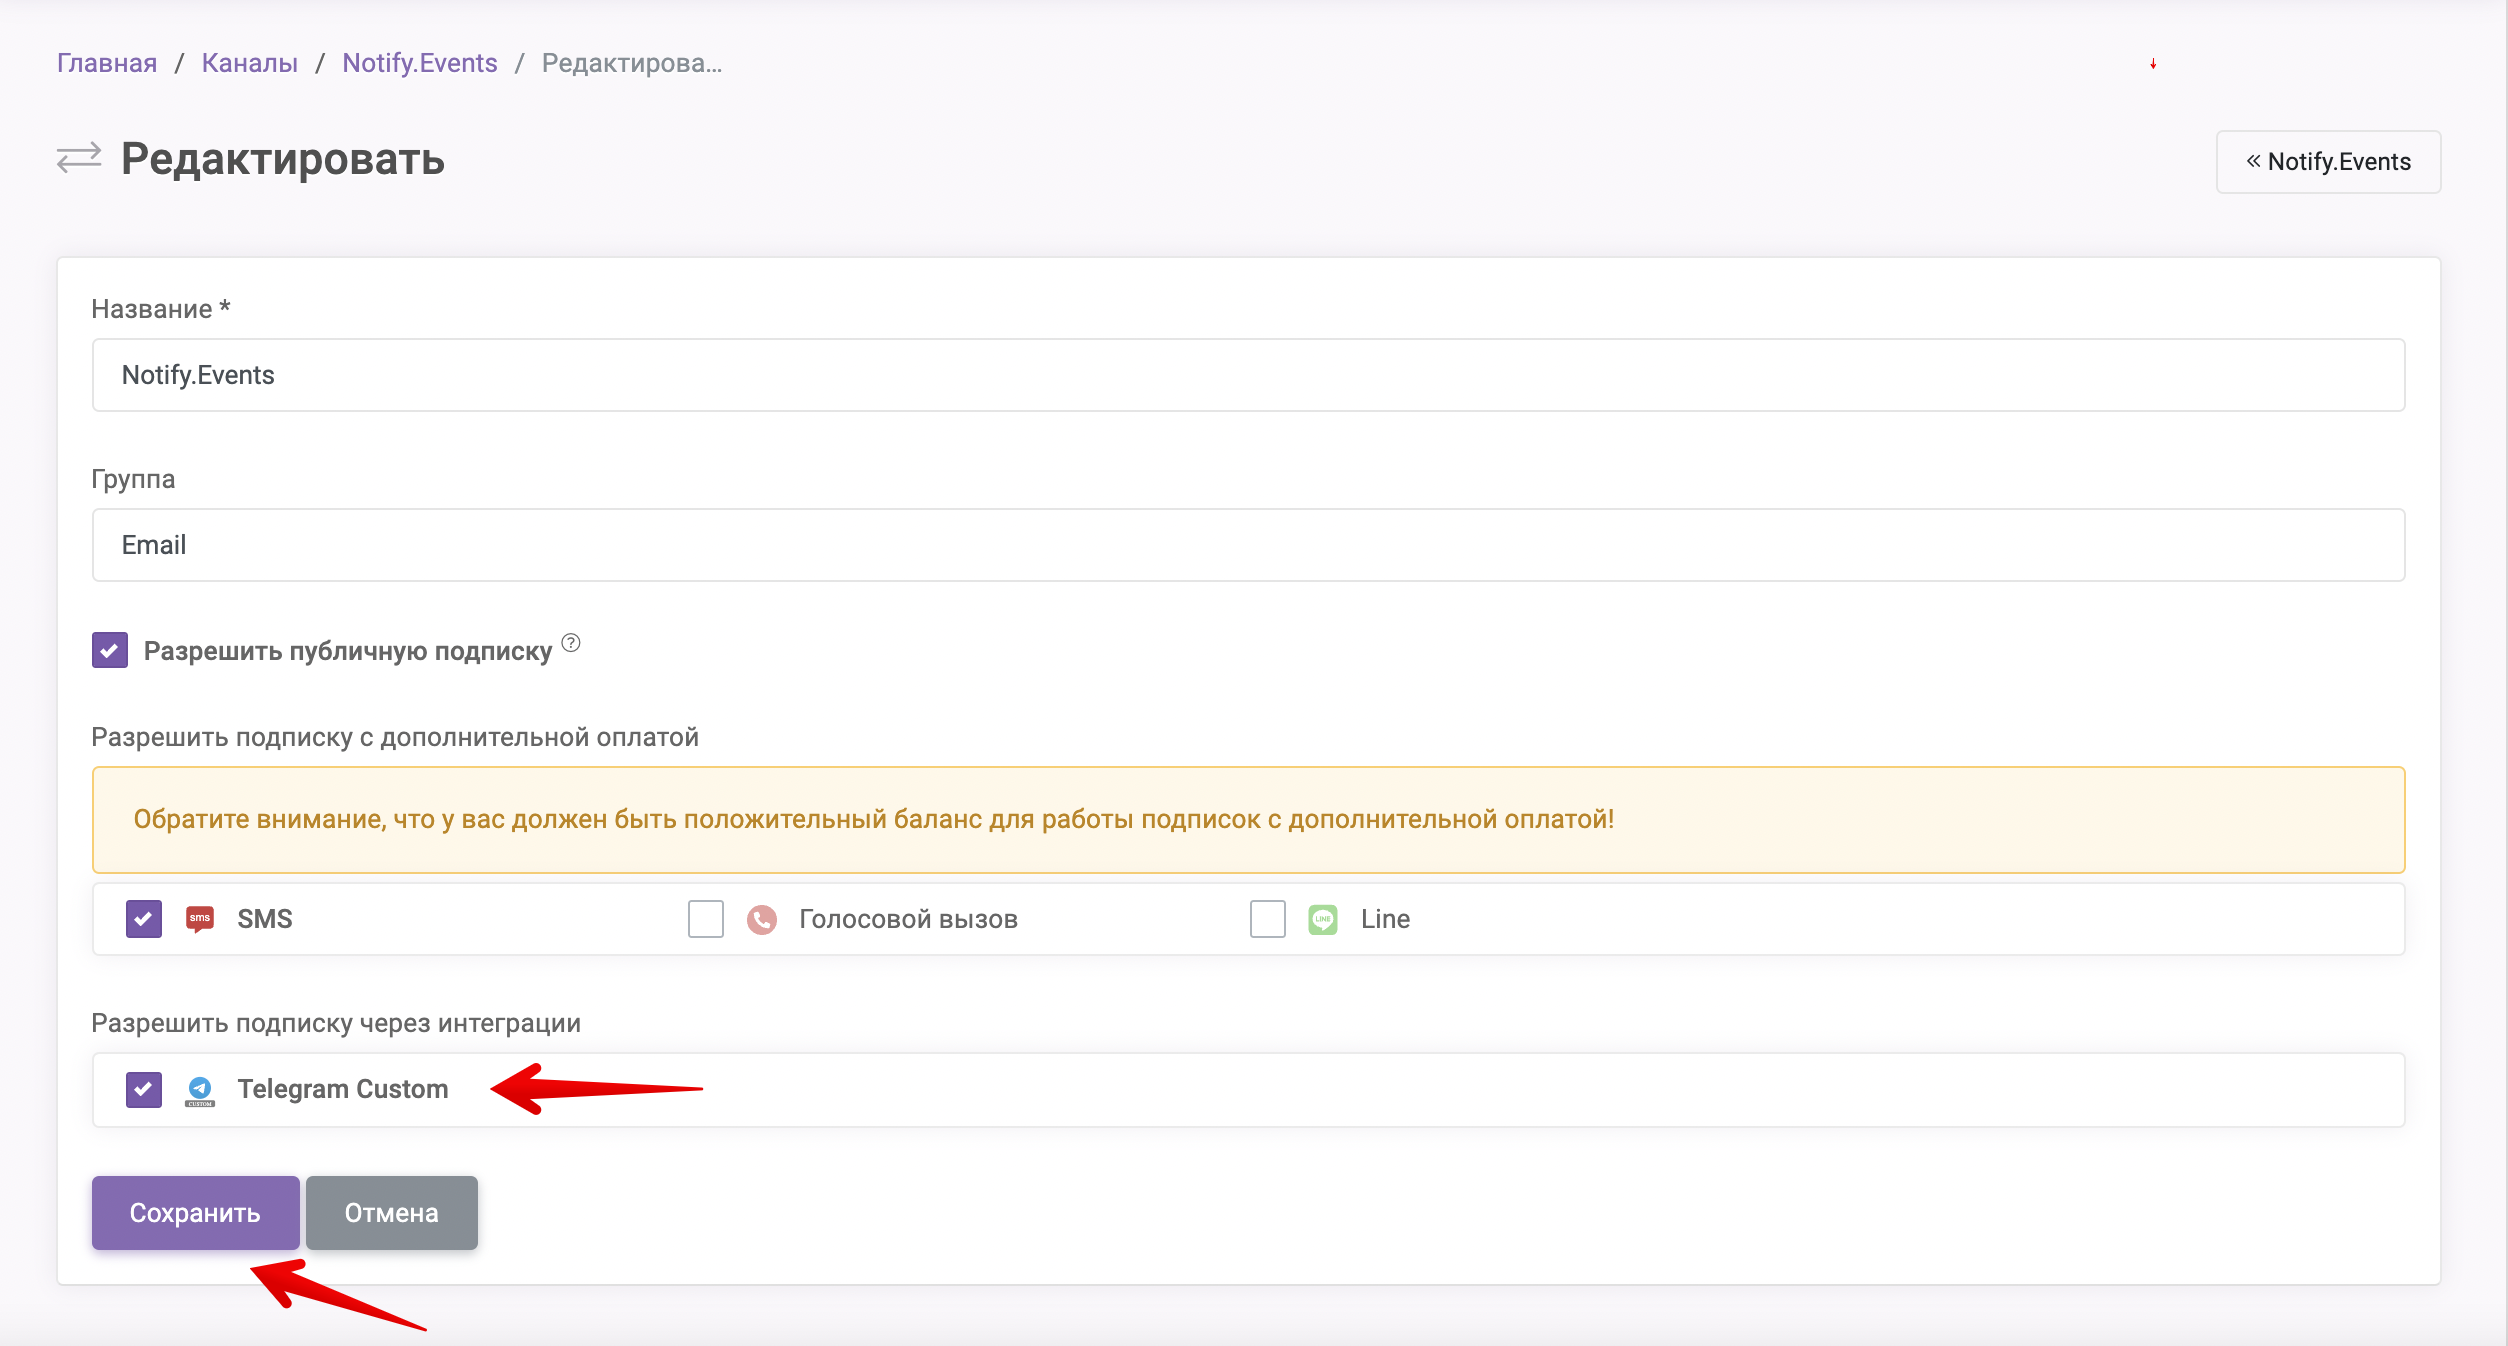Click the Сохранить save button
This screenshot has width=2508, height=1346.
tap(194, 1212)
